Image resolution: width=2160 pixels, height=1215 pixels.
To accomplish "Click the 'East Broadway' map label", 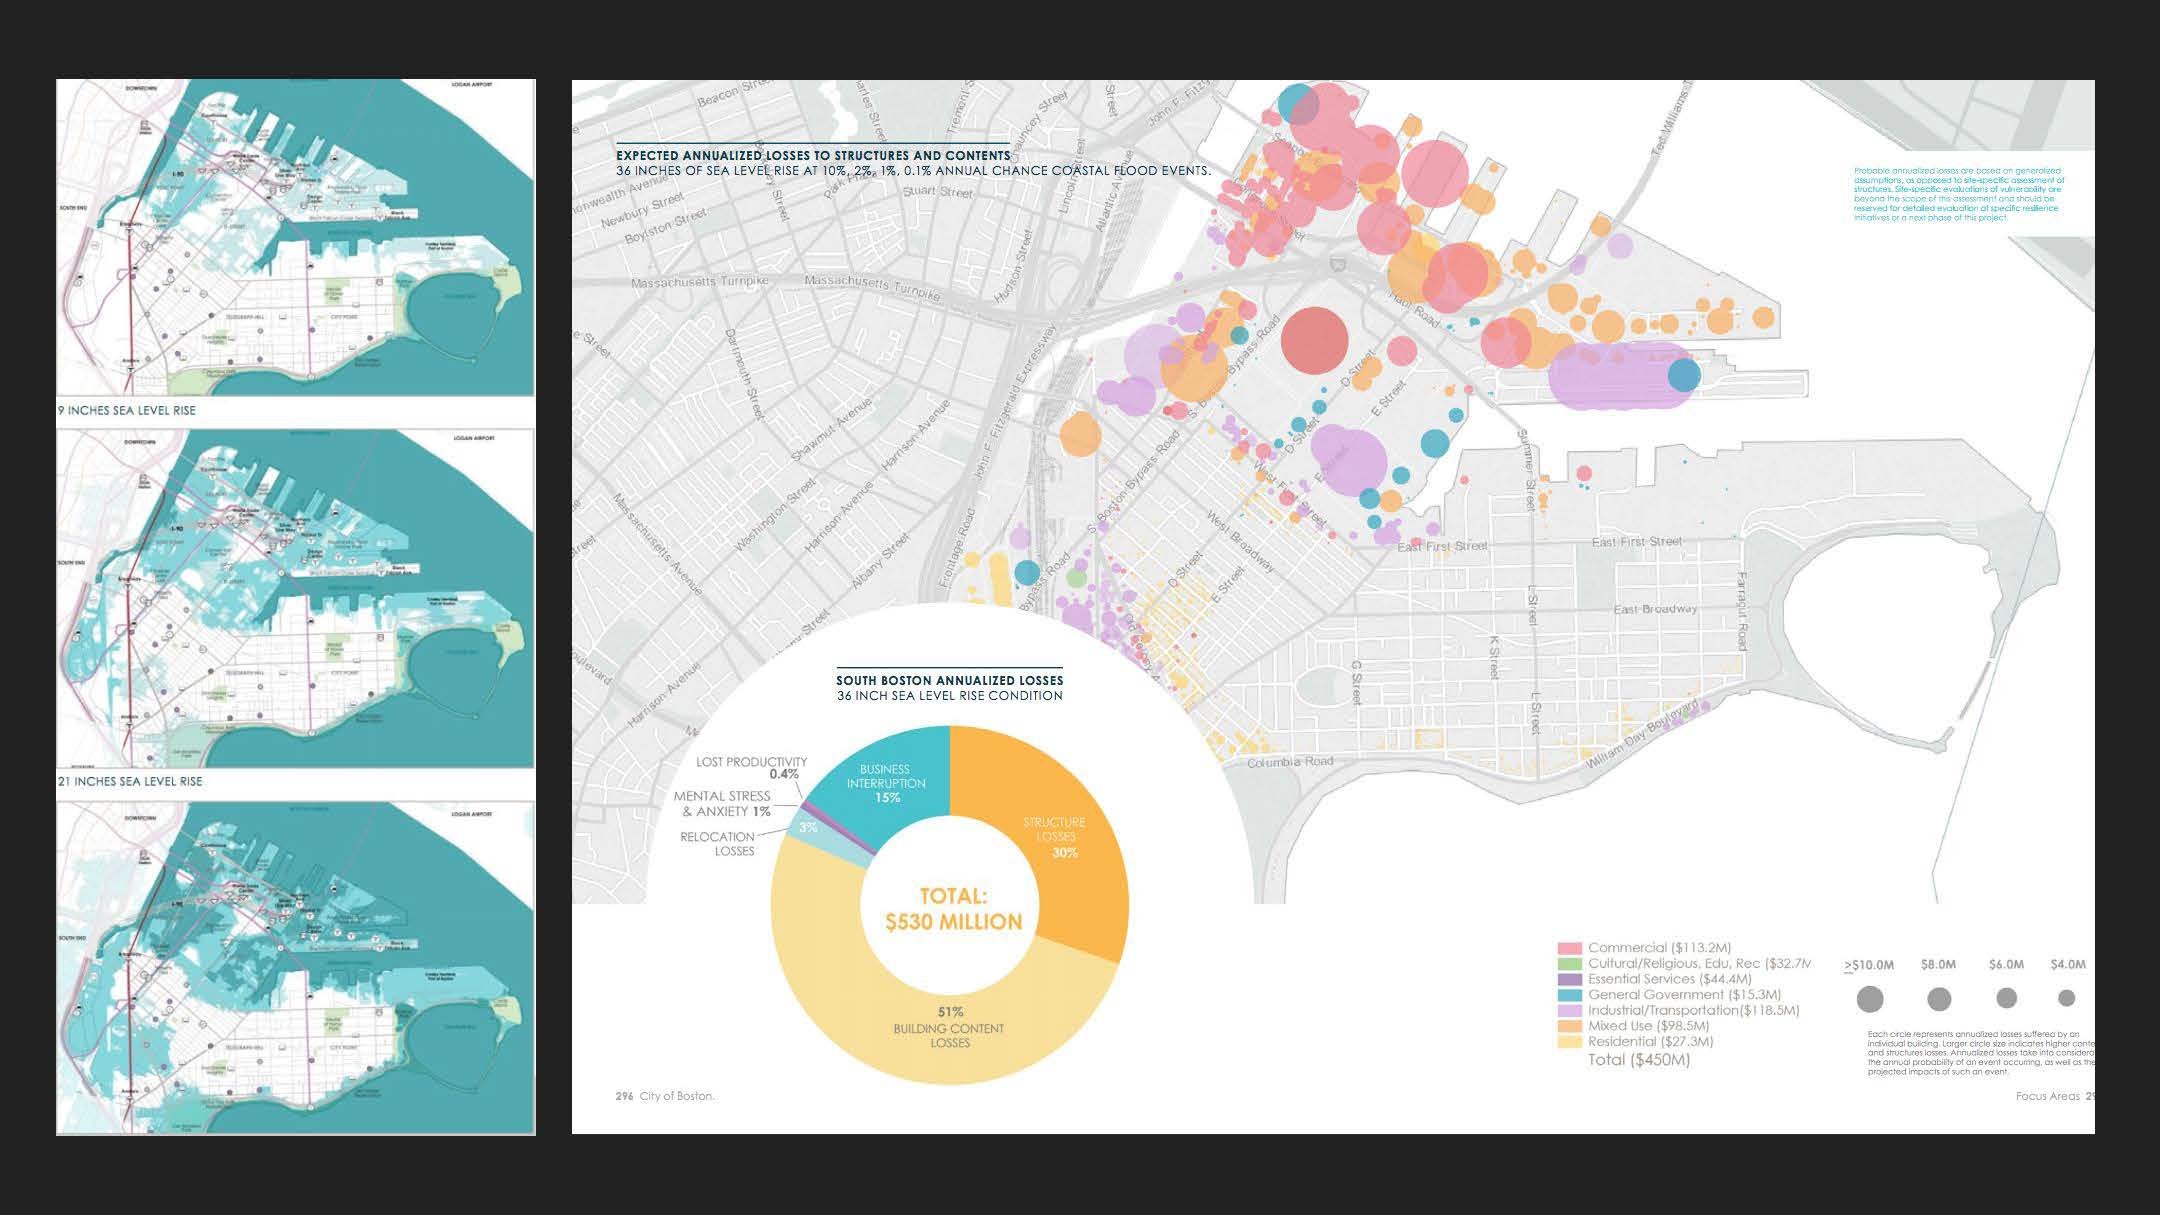I will (1656, 609).
